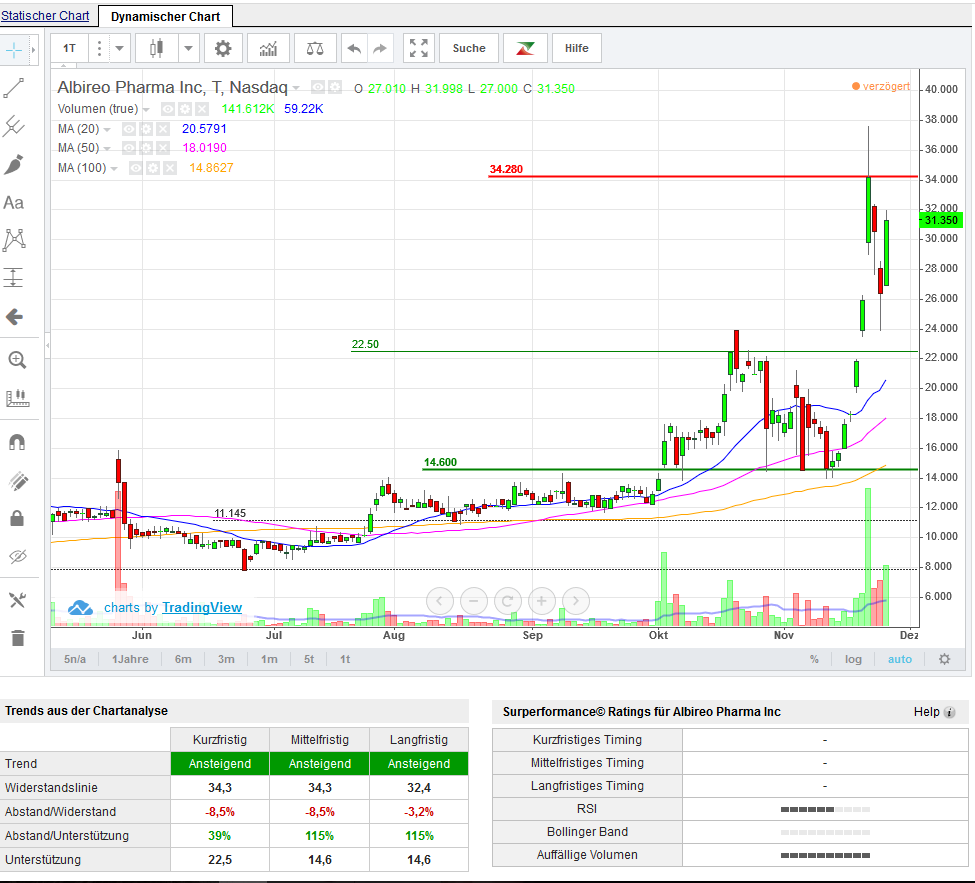Open the drawings manager tools icon
Image resolution: width=975 pixels, height=883 pixels.
point(17,600)
